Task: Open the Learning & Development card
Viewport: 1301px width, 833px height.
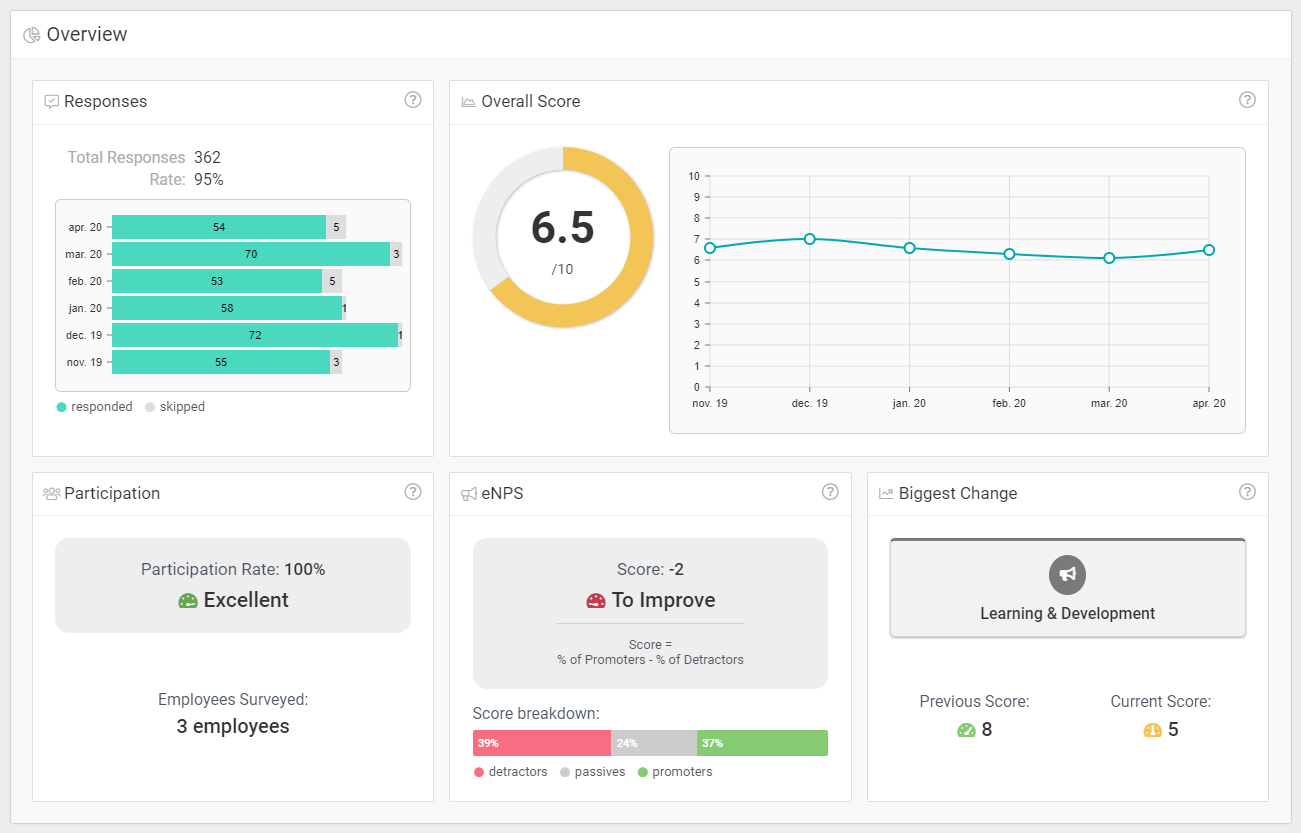Action: click(x=1067, y=589)
